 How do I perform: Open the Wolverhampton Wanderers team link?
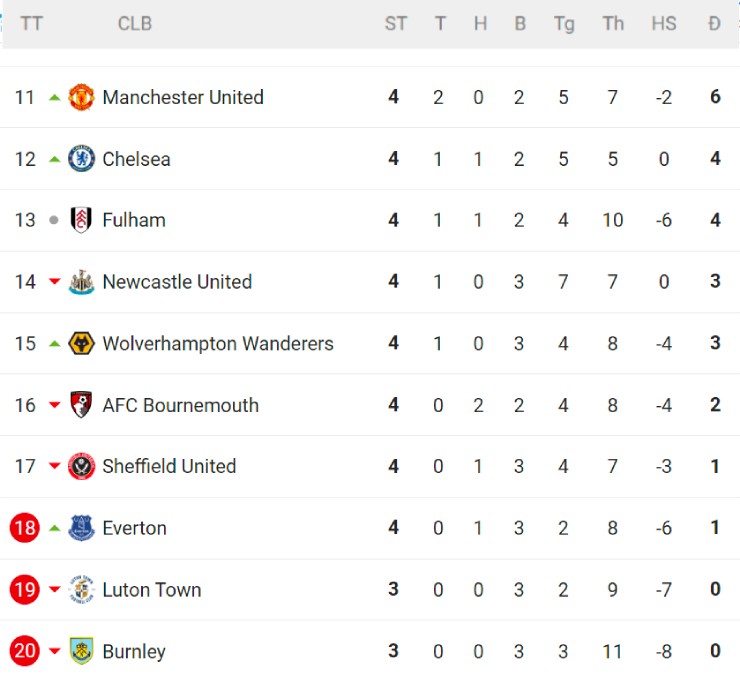point(218,344)
